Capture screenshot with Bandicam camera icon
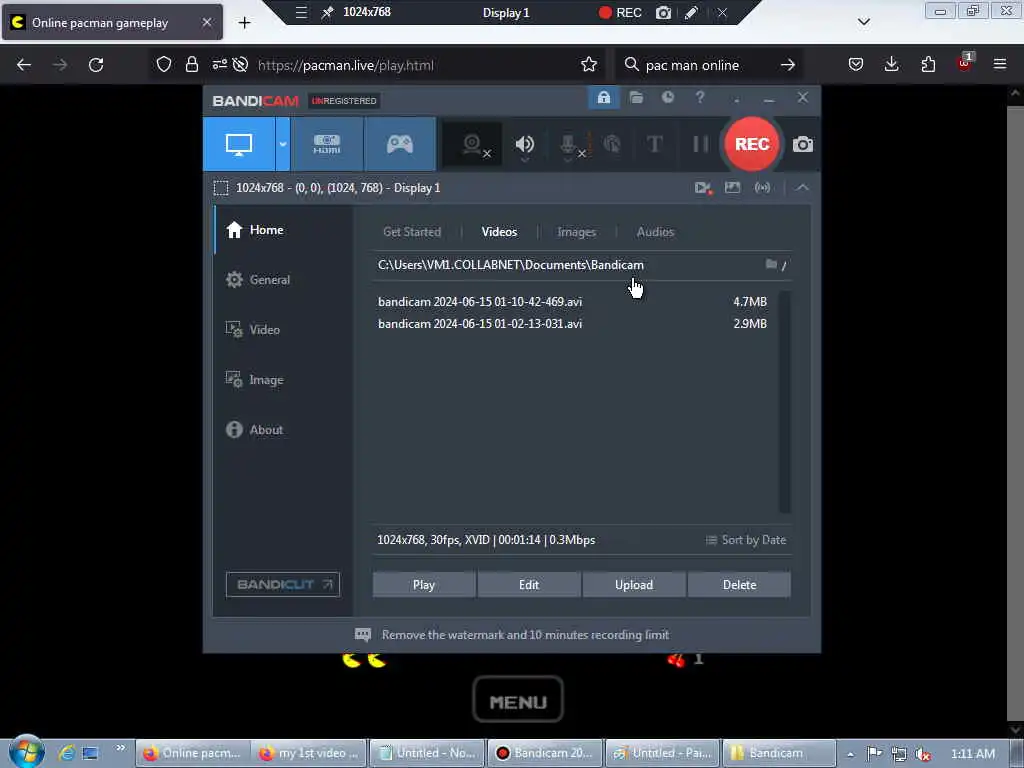Image resolution: width=1024 pixels, height=768 pixels. pyautogui.click(x=803, y=144)
